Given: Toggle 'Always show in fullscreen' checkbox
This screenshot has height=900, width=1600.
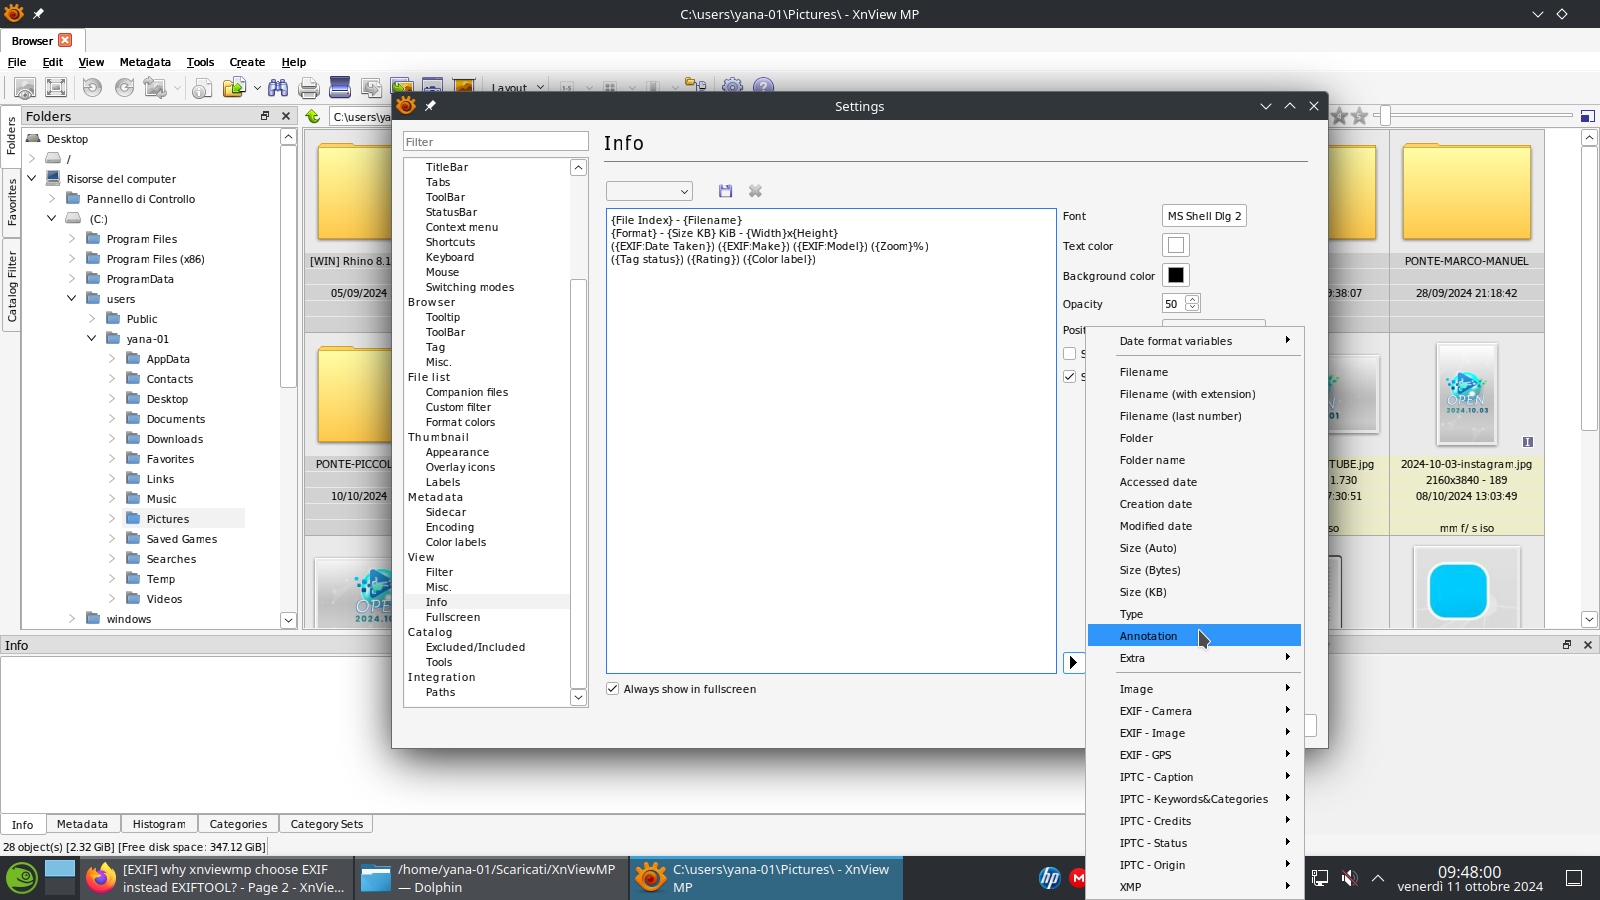Looking at the screenshot, I should pyautogui.click(x=613, y=689).
